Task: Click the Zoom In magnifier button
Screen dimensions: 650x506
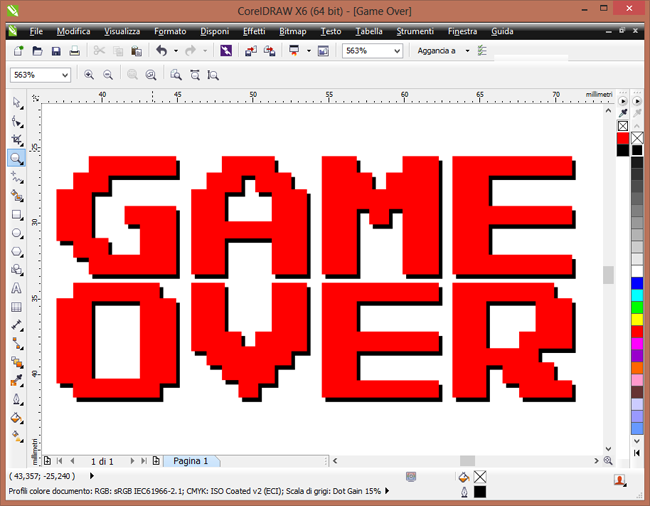Action: point(89,75)
